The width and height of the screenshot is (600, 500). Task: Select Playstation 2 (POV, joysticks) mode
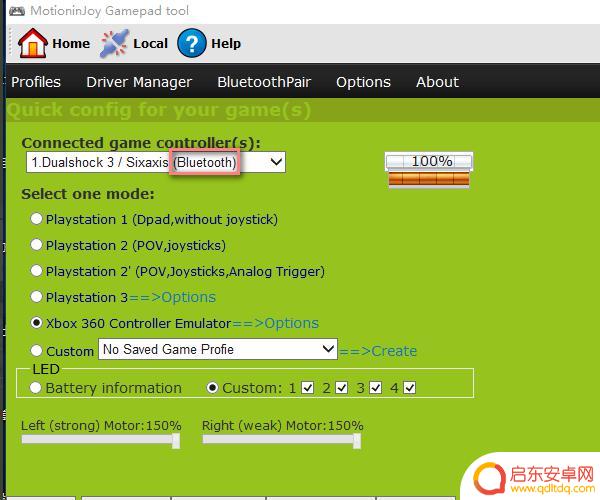pyautogui.click(x=36, y=244)
